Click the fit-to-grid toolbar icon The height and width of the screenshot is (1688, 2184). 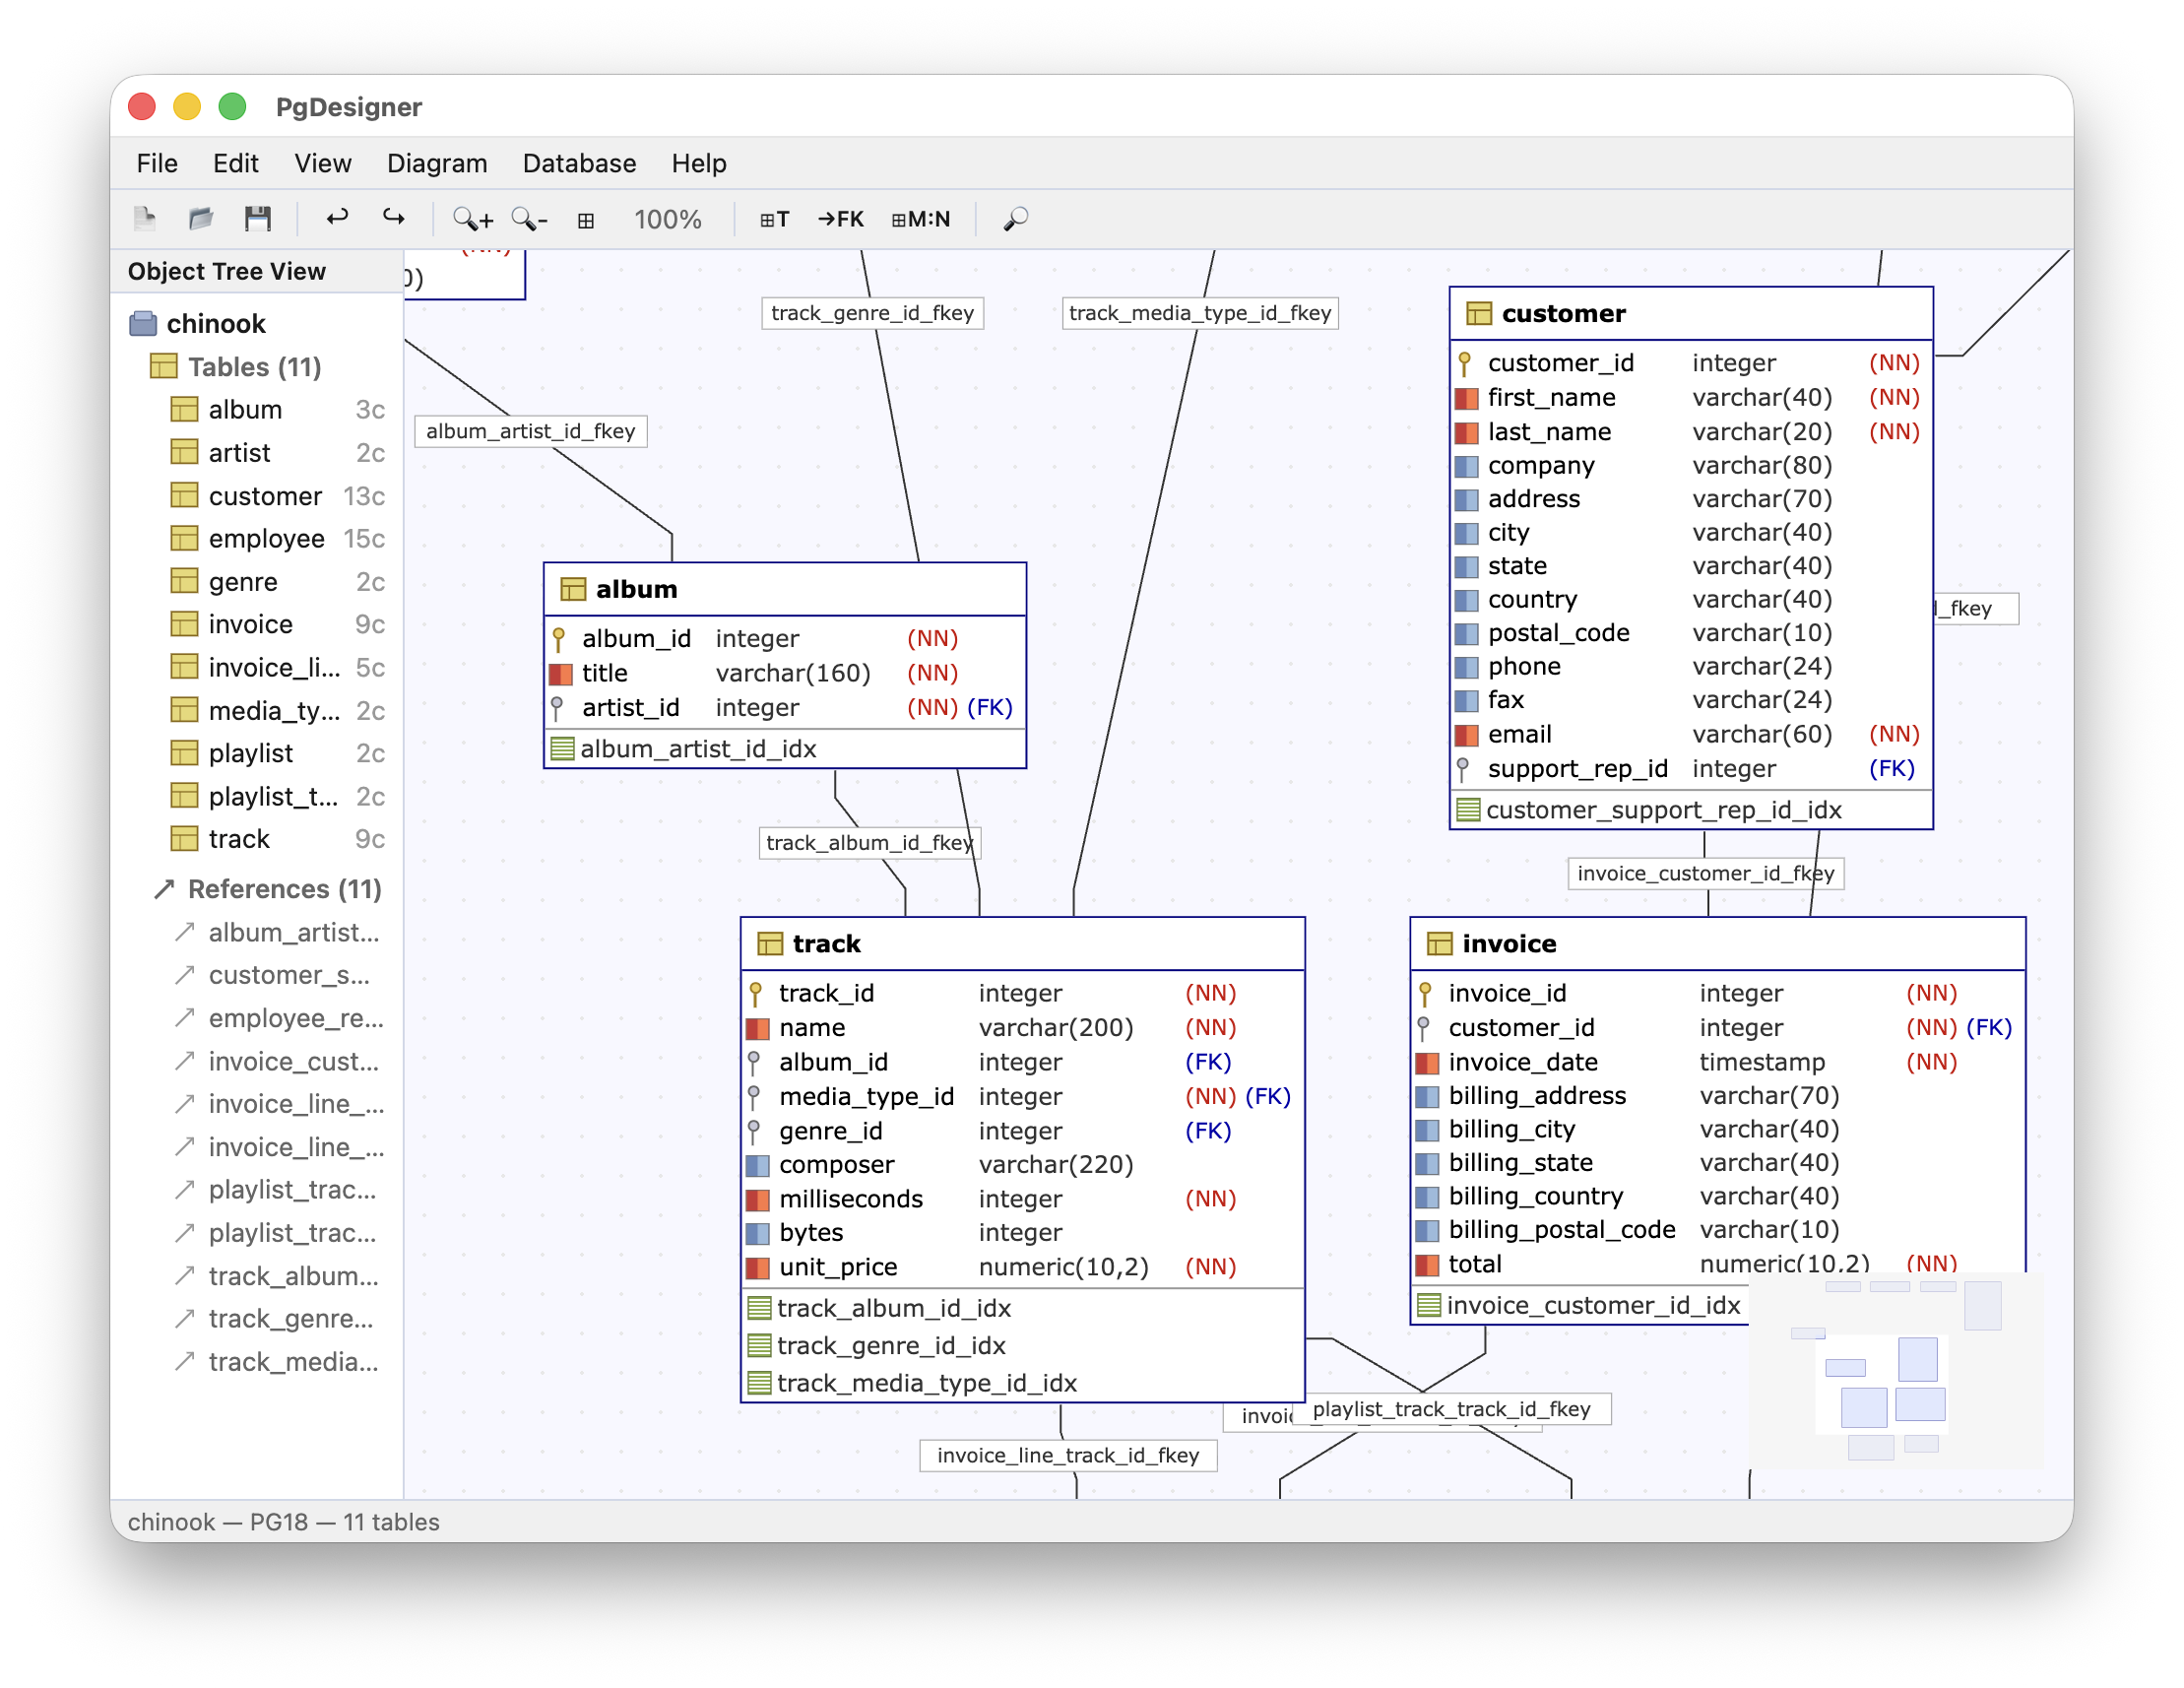[x=586, y=218]
